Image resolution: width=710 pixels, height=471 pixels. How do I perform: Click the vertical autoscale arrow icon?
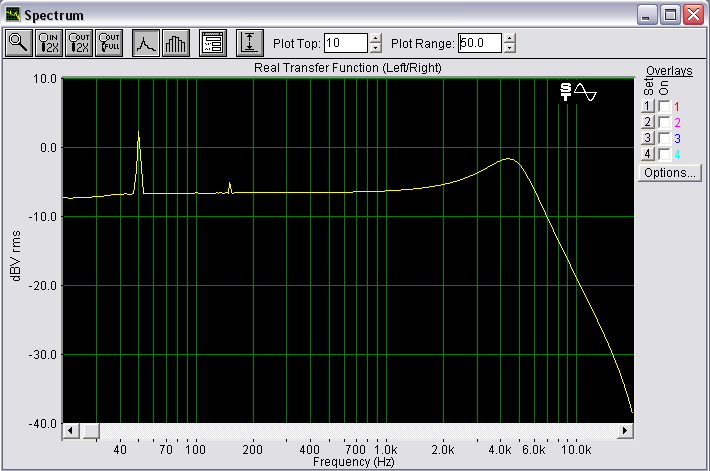pyautogui.click(x=249, y=43)
